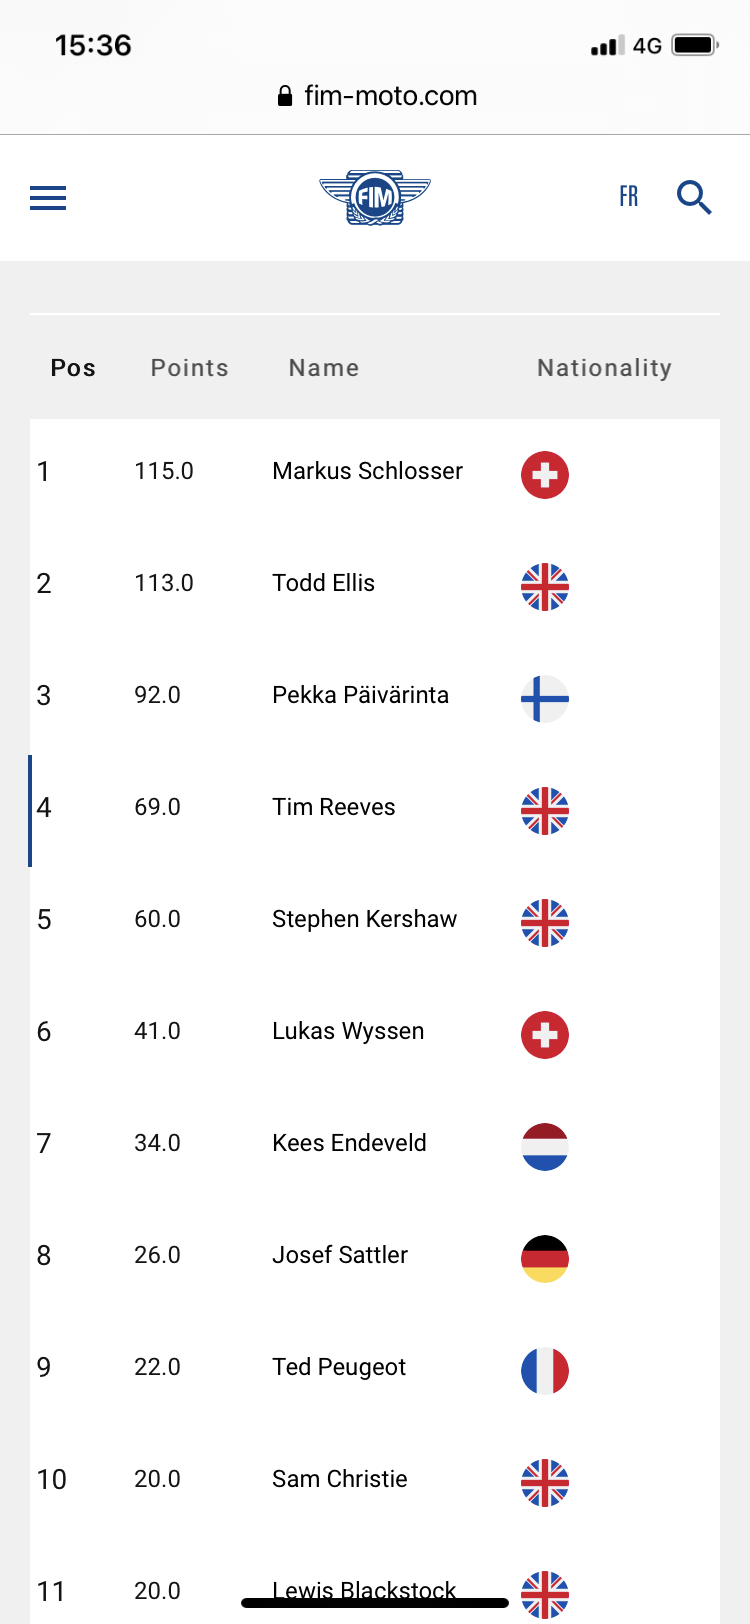Select the Points column header
The height and width of the screenshot is (1624, 750).
pyautogui.click(x=190, y=368)
